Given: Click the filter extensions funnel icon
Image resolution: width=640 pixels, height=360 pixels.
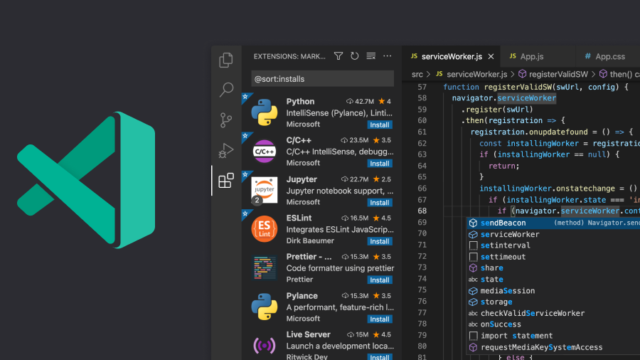Looking at the screenshot, I should click(338, 56).
